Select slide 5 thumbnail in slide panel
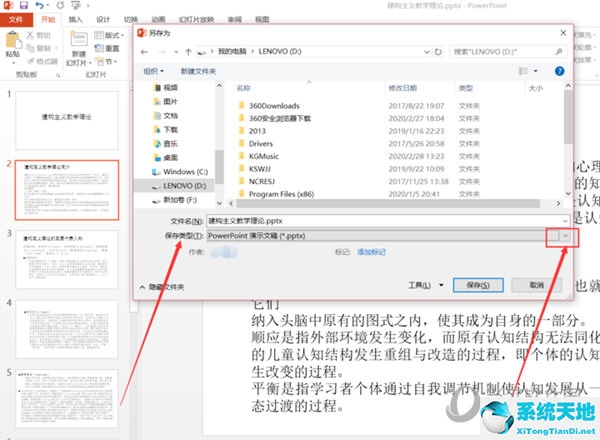 coord(67,399)
